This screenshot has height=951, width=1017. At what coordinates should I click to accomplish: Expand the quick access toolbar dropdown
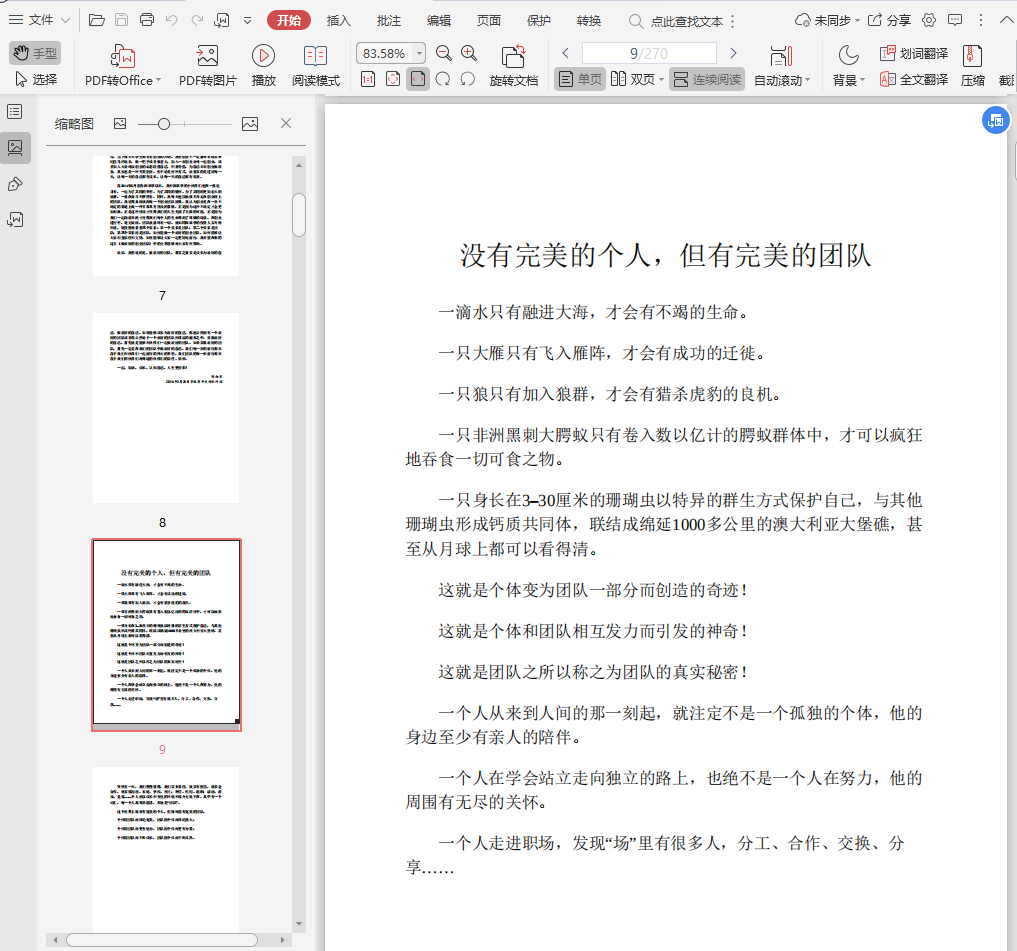coord(247,21)
